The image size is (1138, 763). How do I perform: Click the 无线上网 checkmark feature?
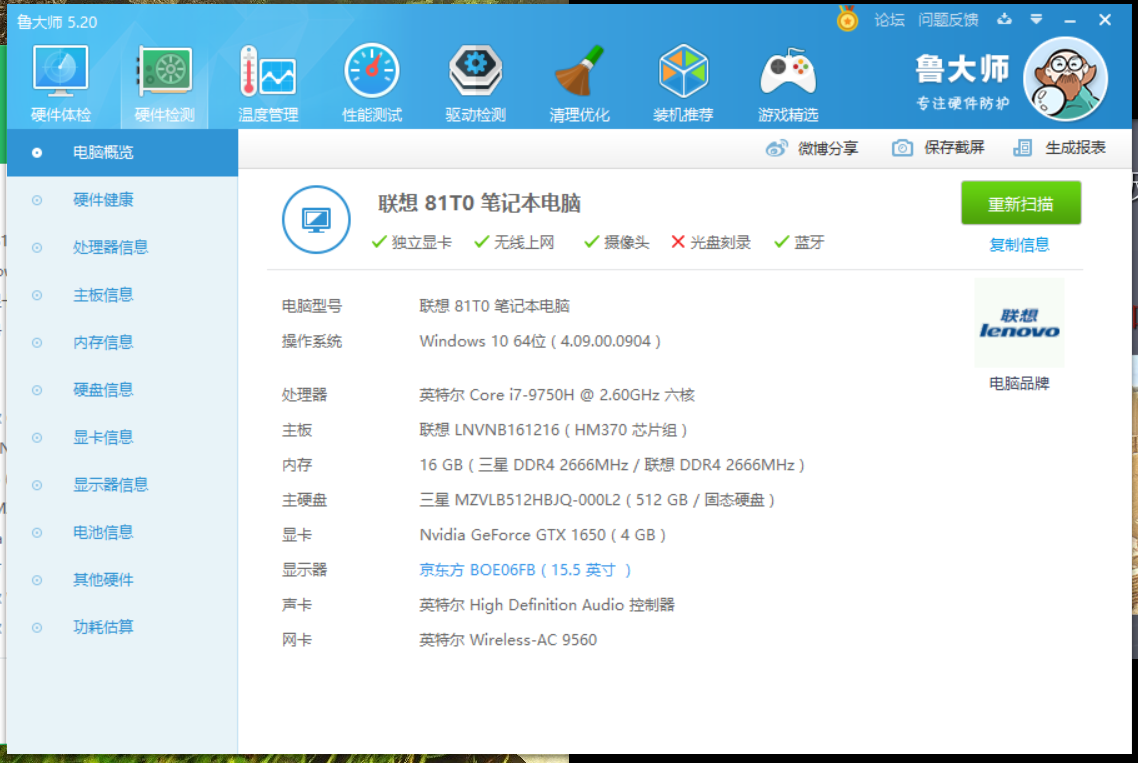[514, 242]
